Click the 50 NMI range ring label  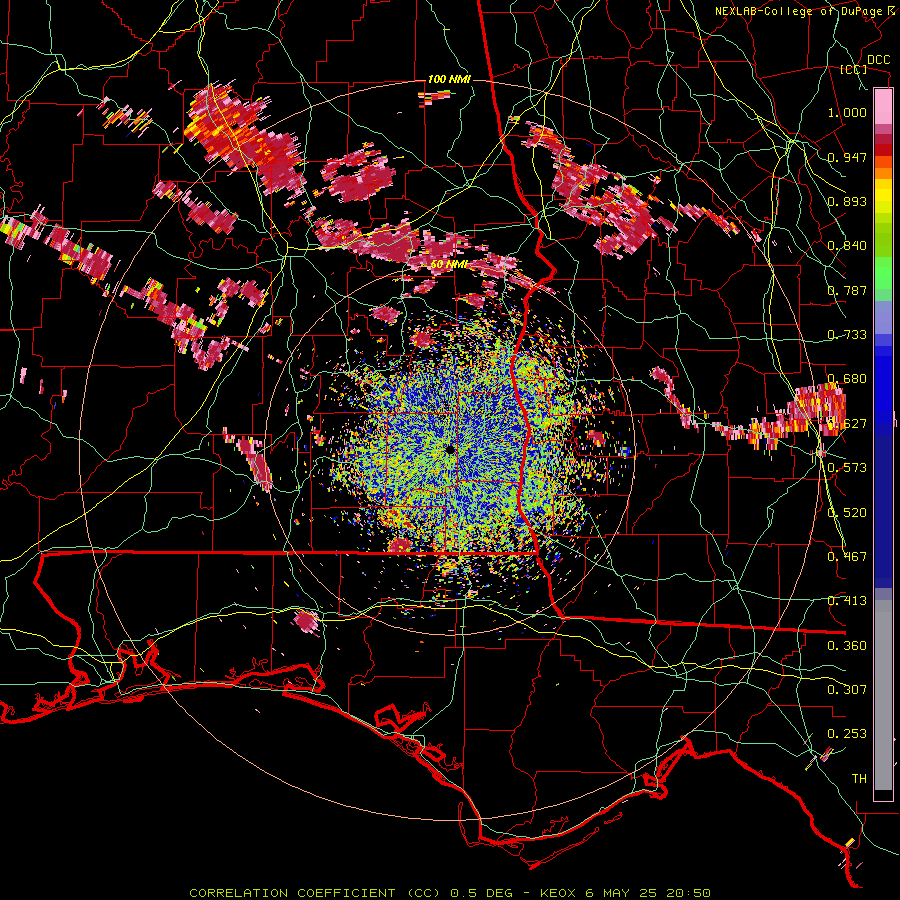coord(449,265)
